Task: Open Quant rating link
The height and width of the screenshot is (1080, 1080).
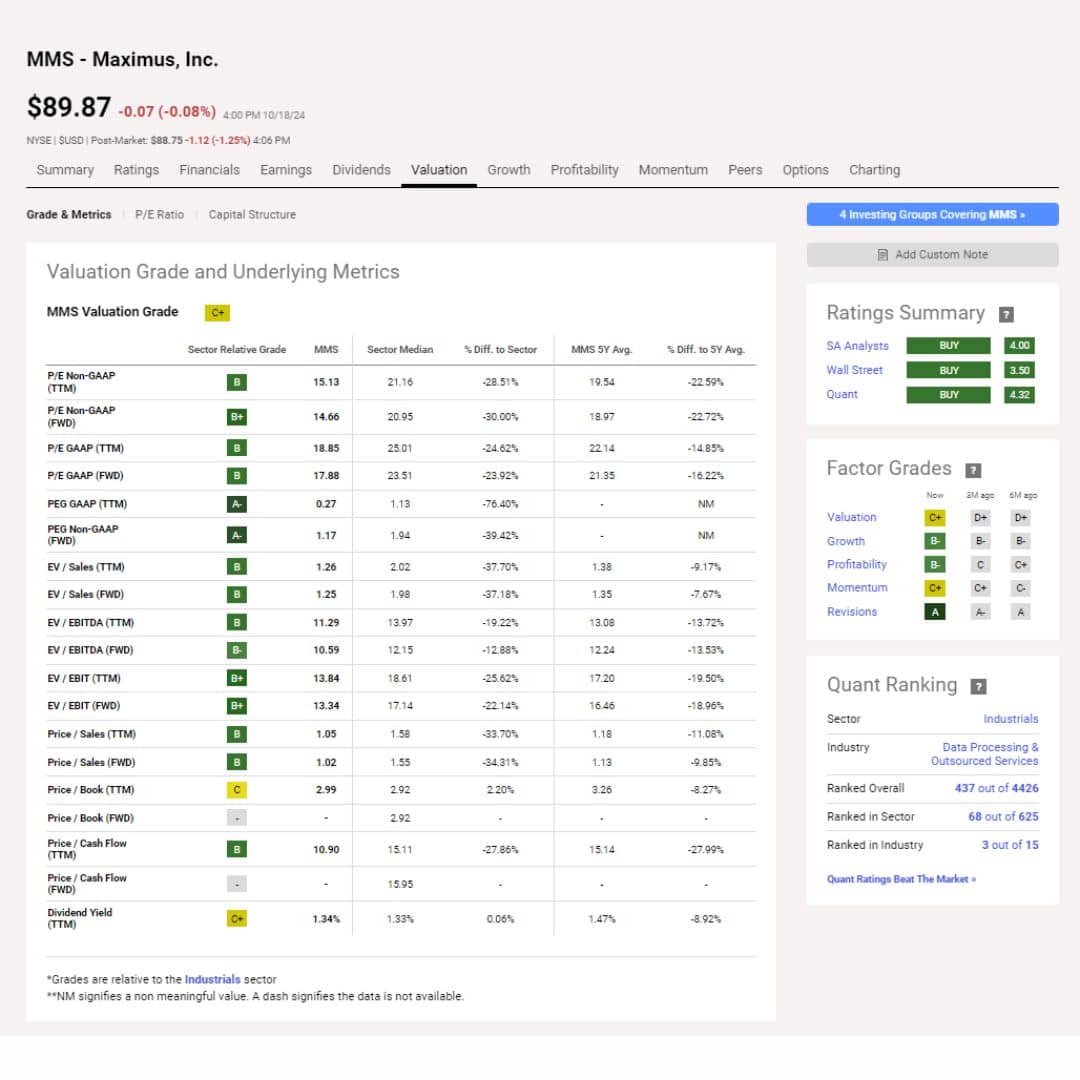Action: point(842,395)
